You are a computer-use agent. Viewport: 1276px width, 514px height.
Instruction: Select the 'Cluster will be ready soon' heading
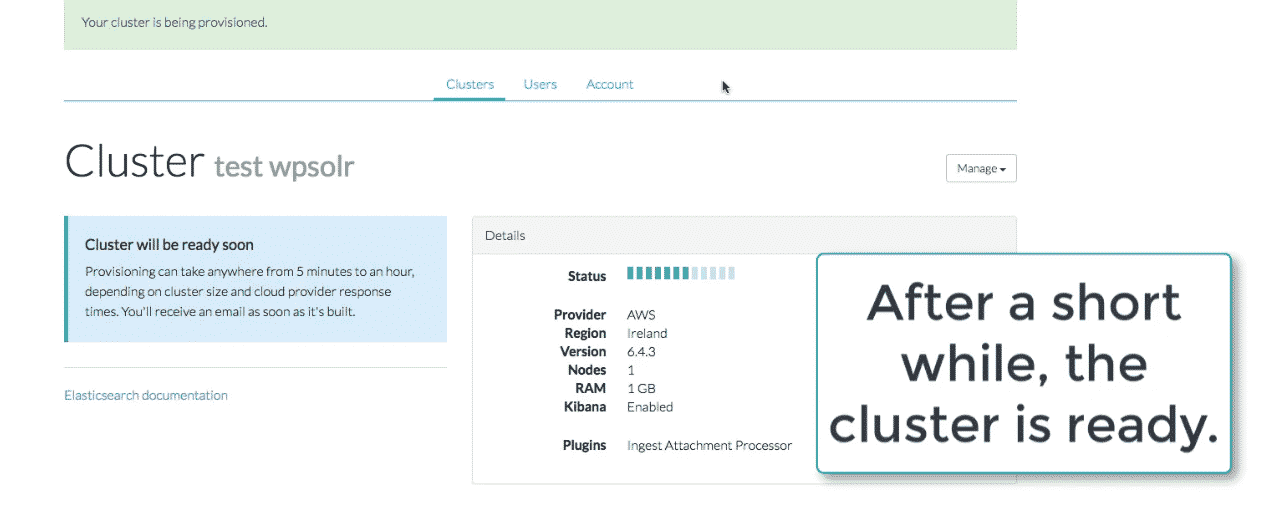pyautogui.click(x=169, y=244)
